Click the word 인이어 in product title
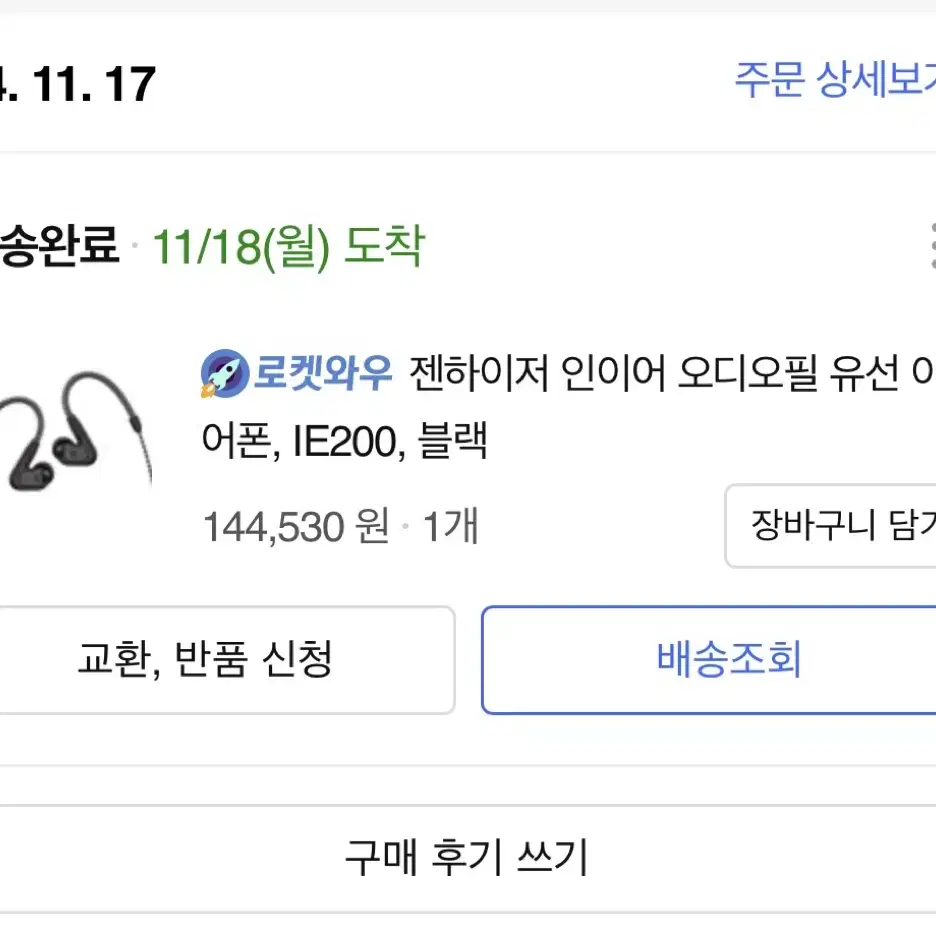Image resolution: width=936 pixels, height=936 pixels. pos(614,373)
